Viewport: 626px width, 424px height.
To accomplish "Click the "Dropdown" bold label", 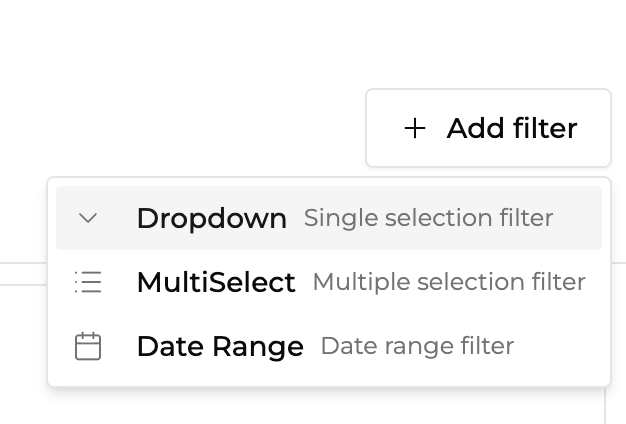I will tap(211, 218).
